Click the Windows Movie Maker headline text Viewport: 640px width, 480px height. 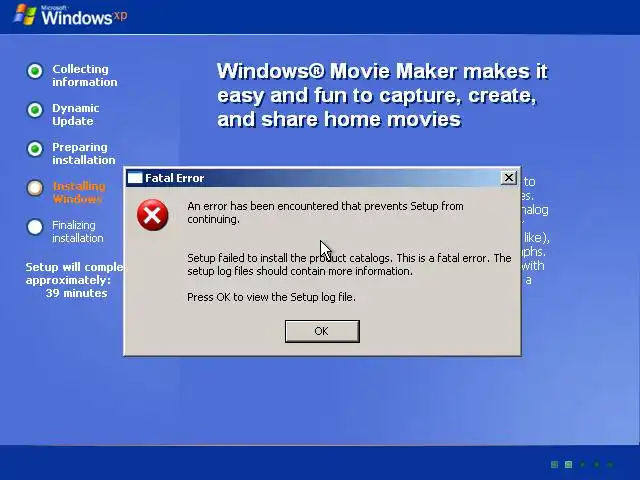click(382, 95)
